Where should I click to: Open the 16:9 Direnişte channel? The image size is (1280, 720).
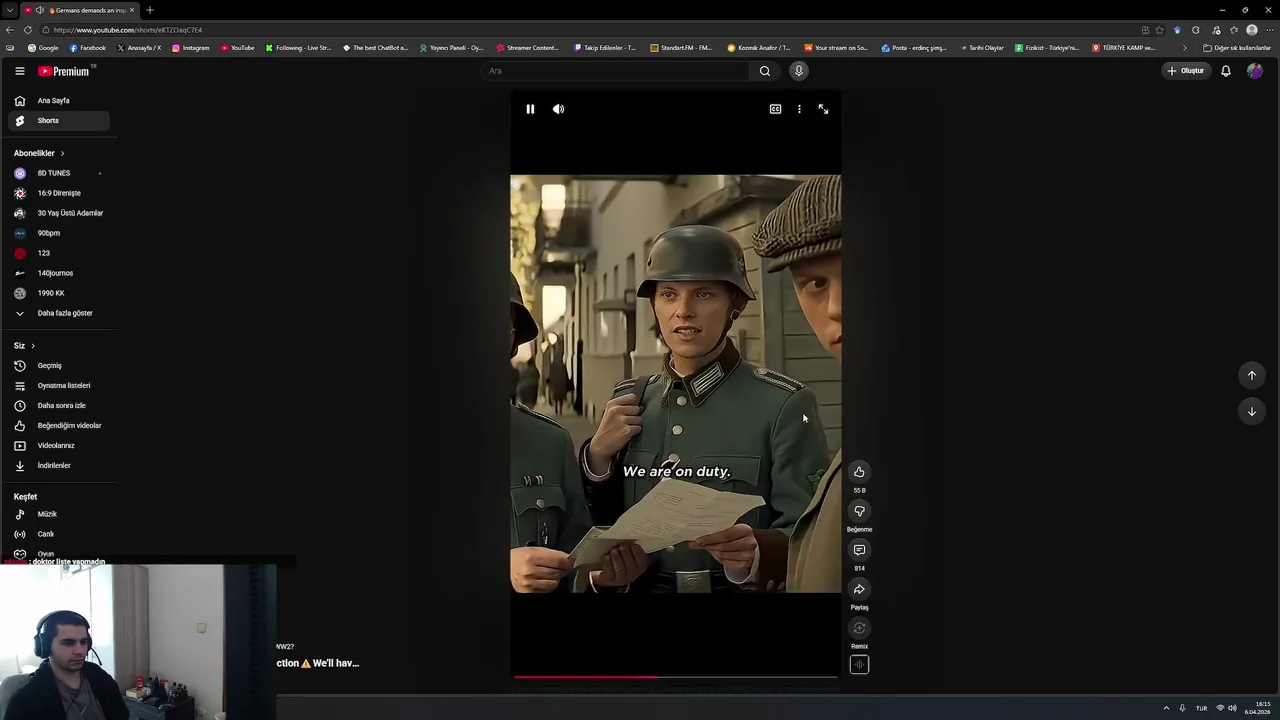pos(58,193)
